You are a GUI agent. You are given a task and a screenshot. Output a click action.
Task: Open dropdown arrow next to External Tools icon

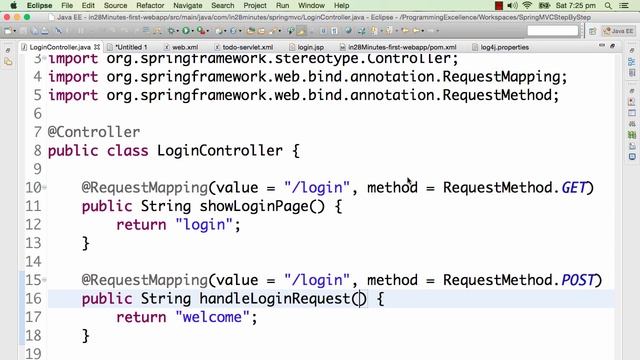(207, 31)
